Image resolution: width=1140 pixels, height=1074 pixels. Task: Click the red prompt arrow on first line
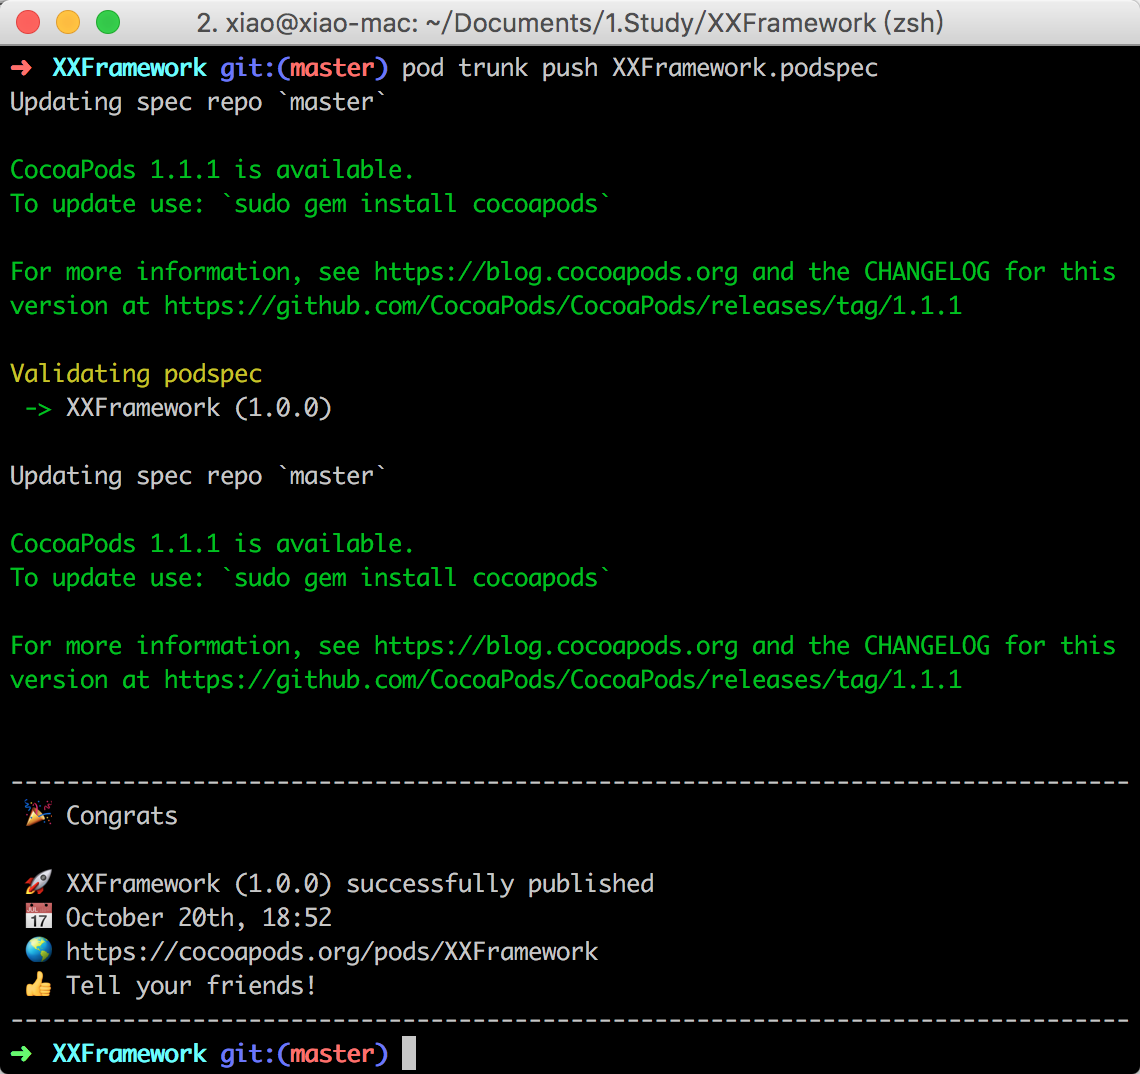(22, 68)
